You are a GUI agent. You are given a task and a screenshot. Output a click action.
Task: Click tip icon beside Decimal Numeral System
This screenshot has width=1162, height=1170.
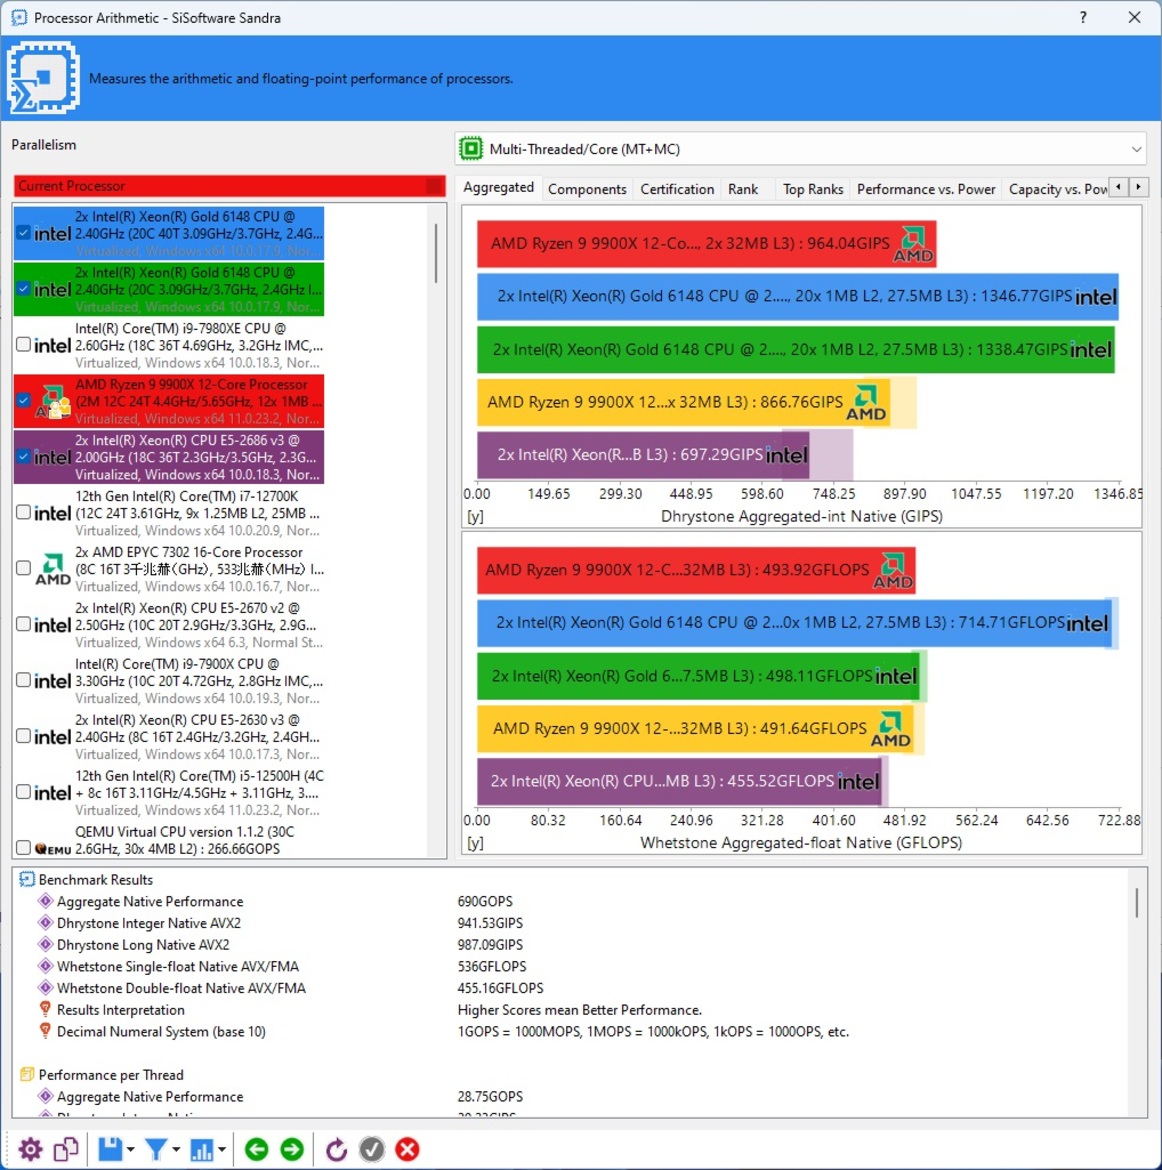[x=46, y=1031]
